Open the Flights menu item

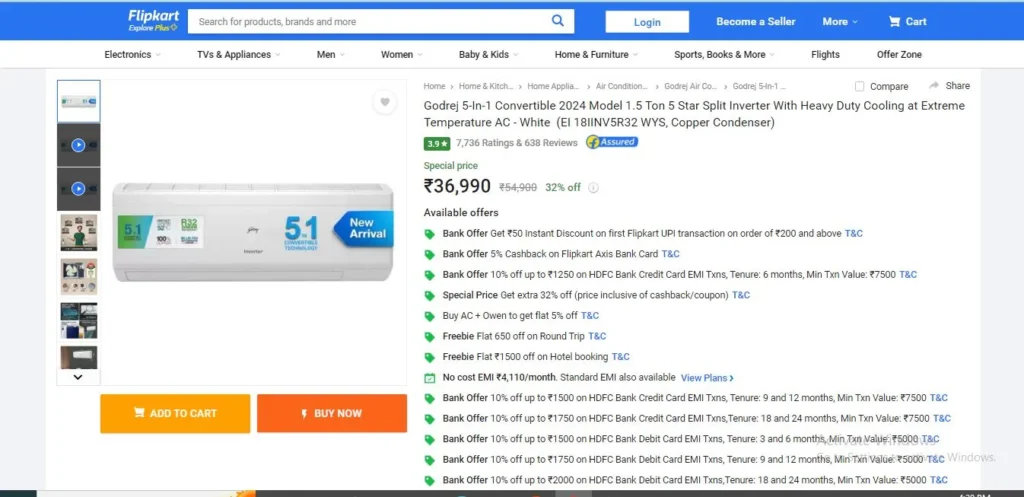(825, 55)
